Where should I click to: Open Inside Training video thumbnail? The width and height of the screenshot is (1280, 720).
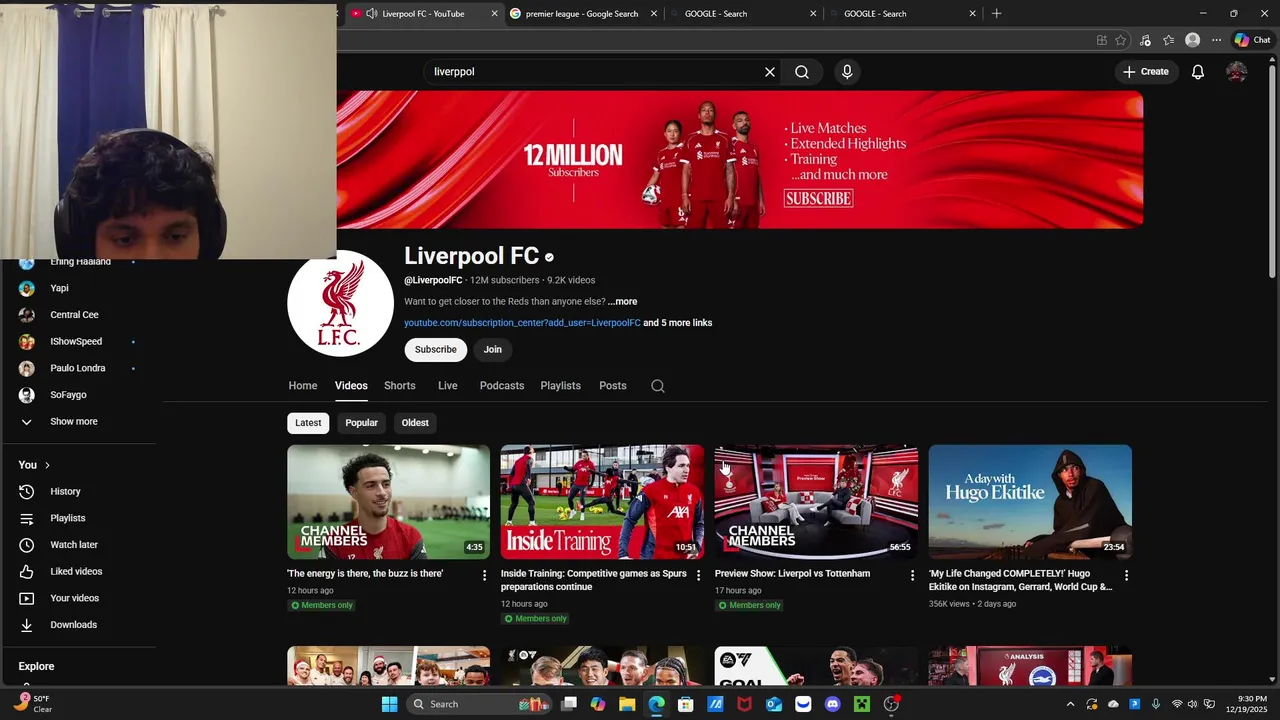(x=602, y=502)
